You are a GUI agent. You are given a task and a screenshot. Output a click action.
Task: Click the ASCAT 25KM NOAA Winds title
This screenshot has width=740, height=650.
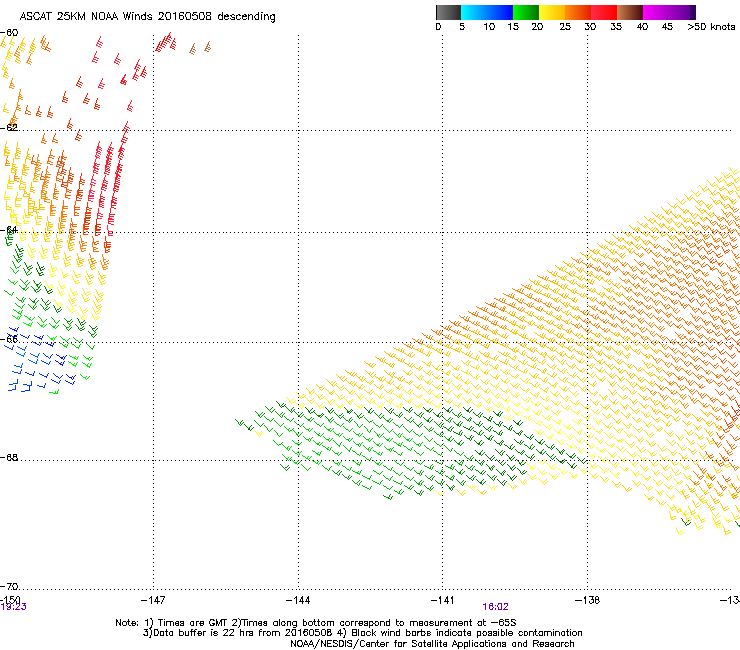pos(147,17)
